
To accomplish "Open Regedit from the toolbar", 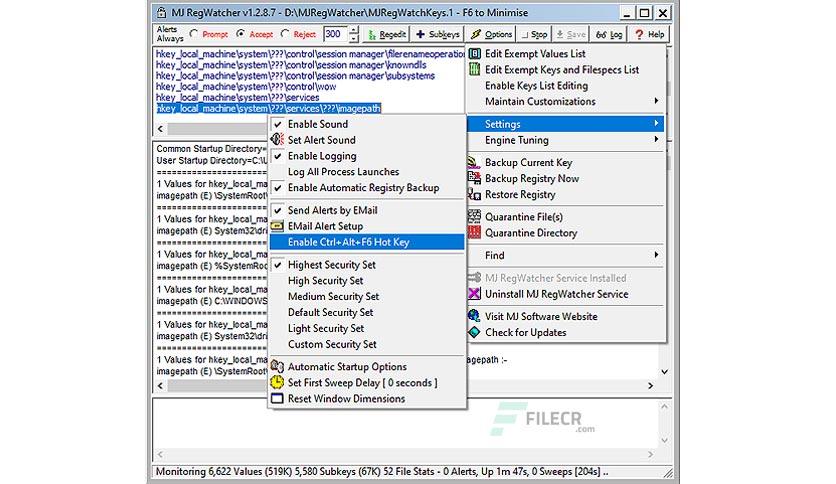I will pos(387,34).
